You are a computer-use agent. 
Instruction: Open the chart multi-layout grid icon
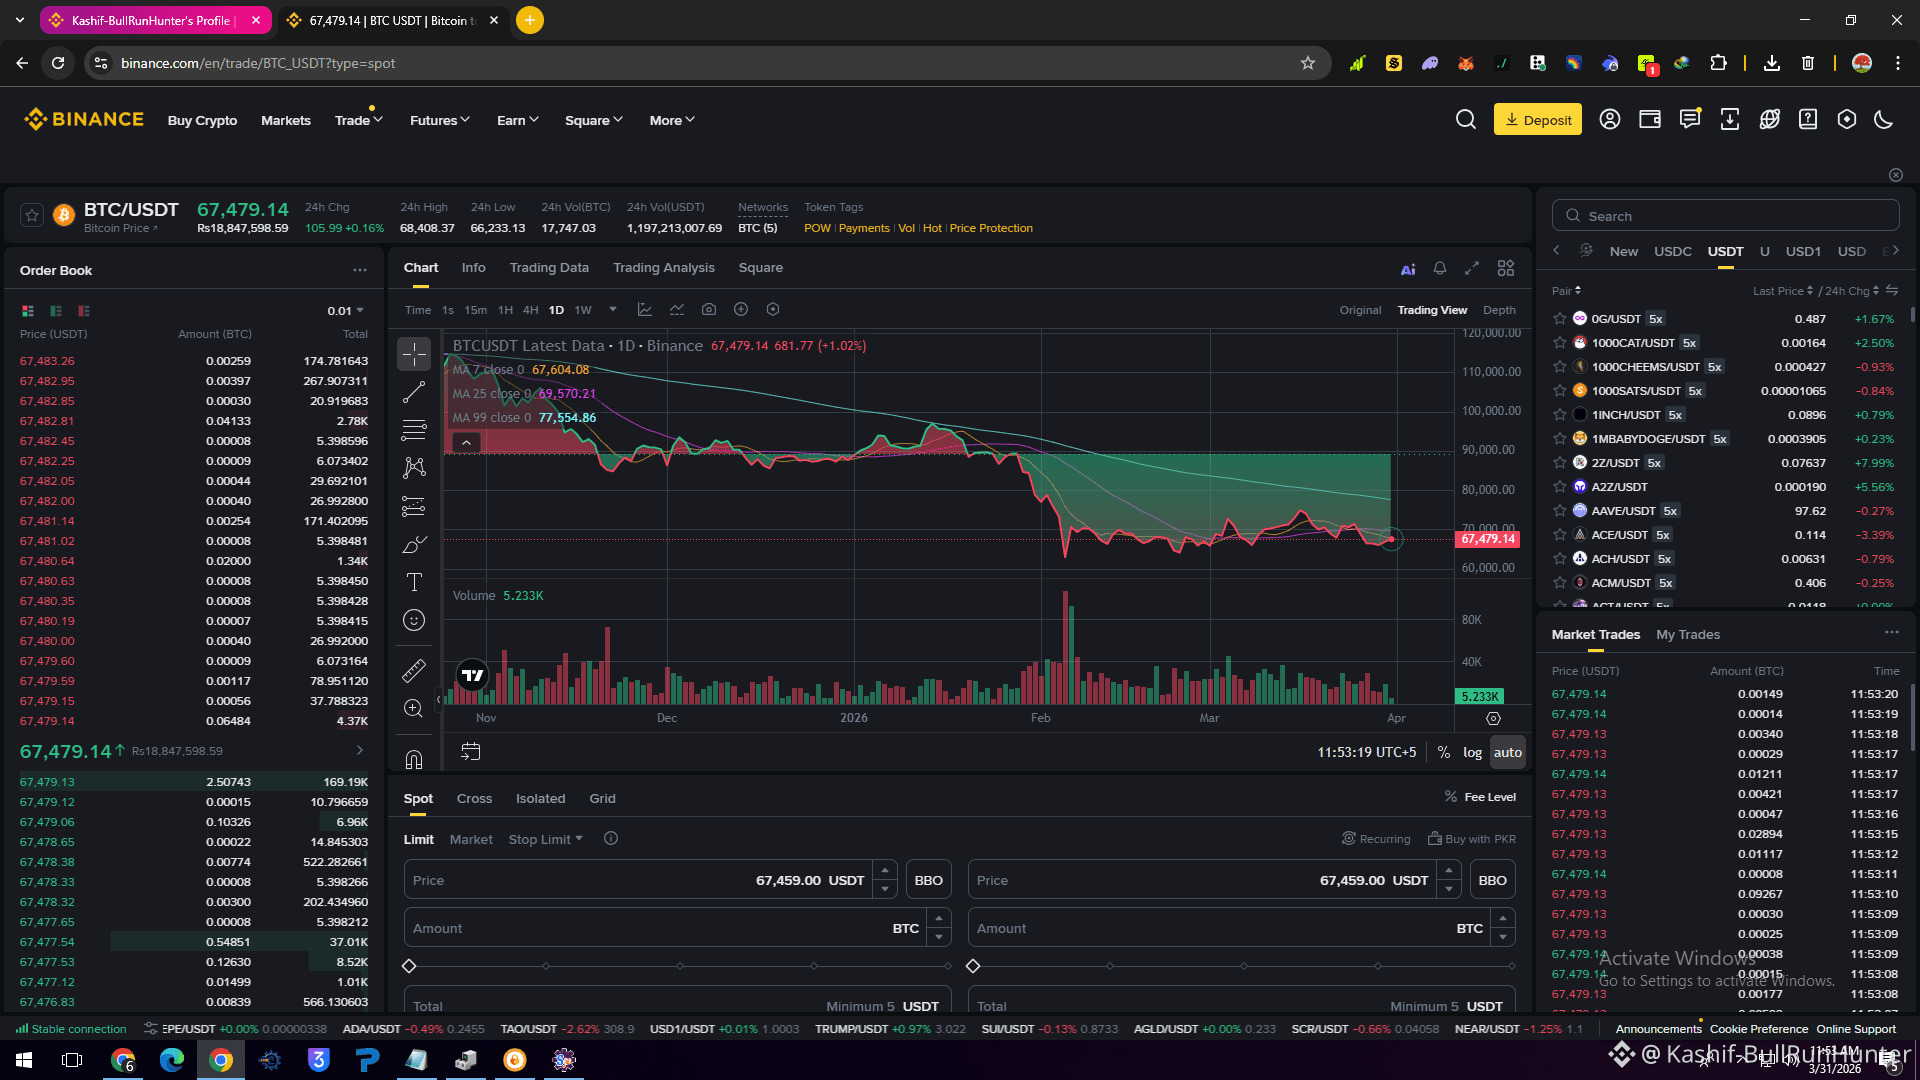[x=1506, y=268]
